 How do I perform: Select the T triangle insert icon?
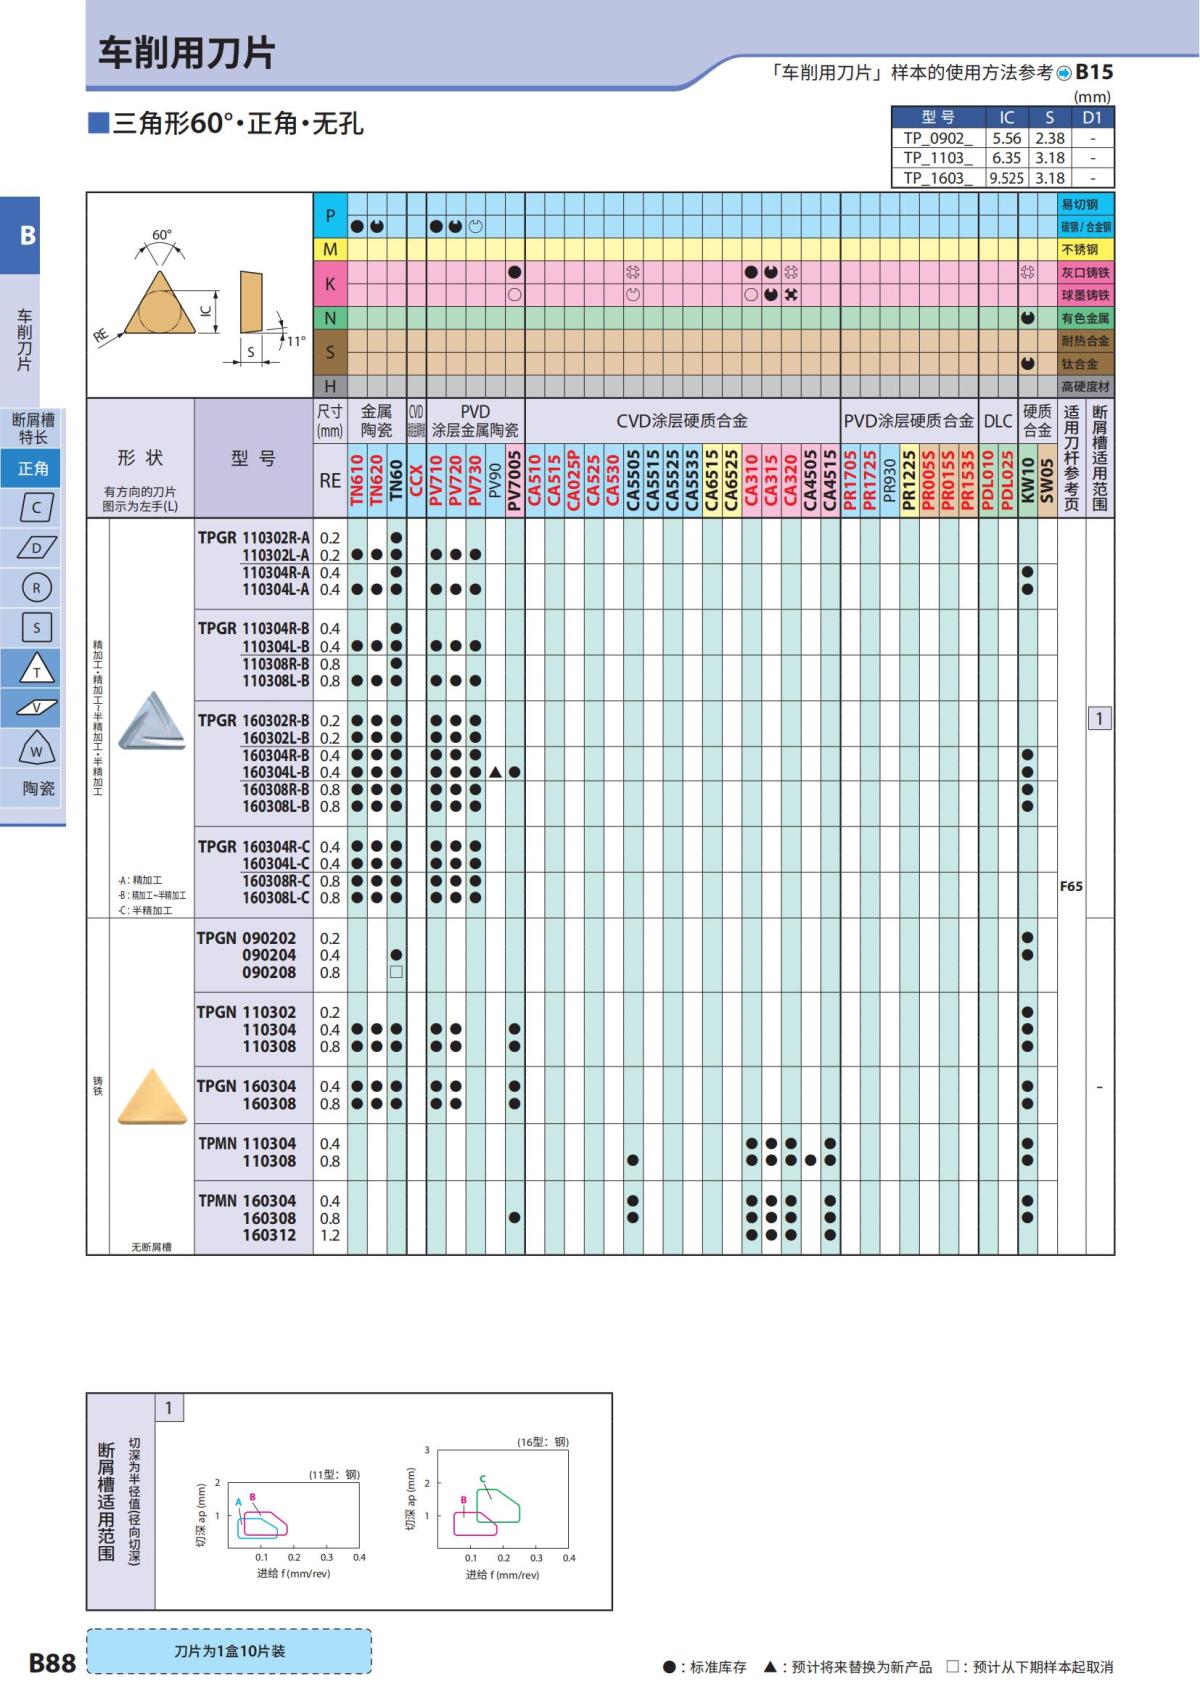(x=37, y=668)
